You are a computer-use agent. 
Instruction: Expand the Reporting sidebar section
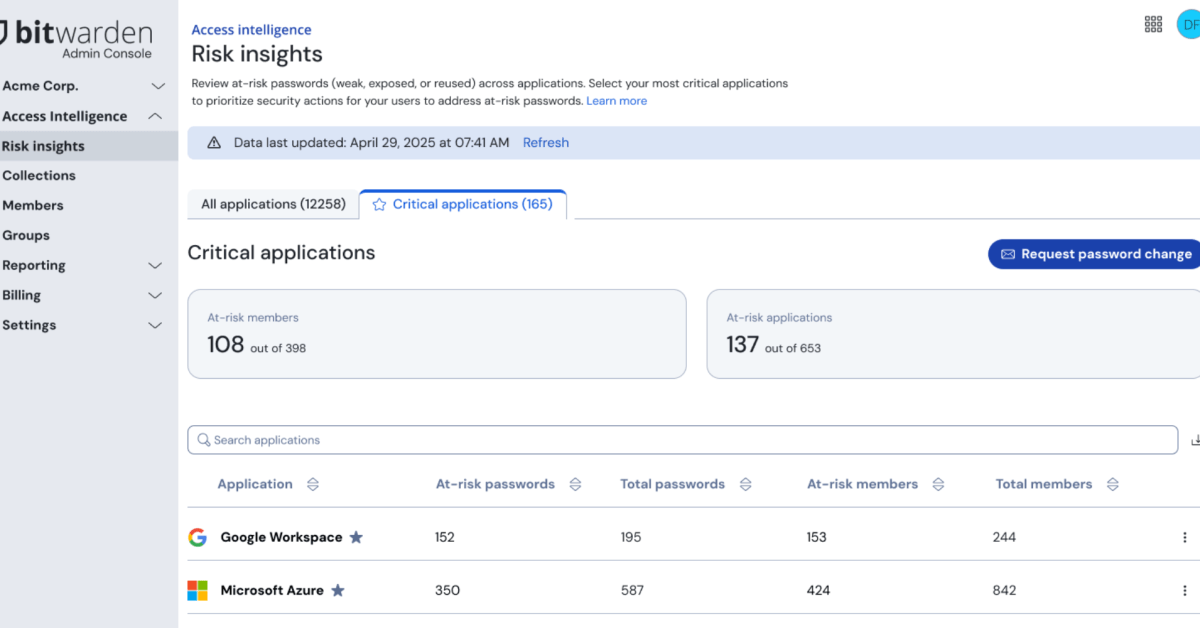(155, 265)
